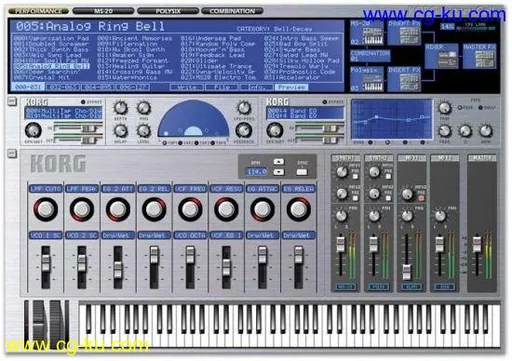Image resolution: width=512 pixels, height=361 pixels.
Task: Click the SYNTH2 pan knob
Action: coord(374,216)
